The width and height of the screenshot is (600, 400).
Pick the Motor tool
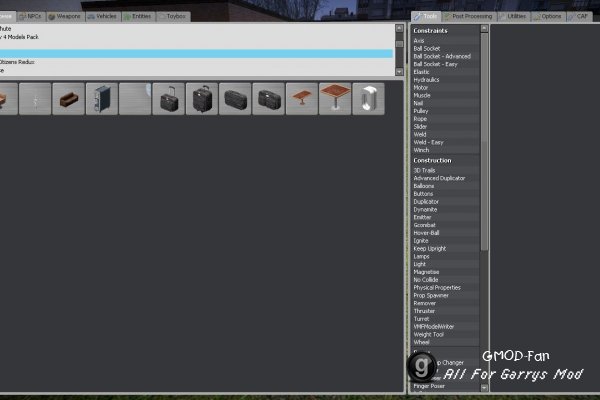445,88
